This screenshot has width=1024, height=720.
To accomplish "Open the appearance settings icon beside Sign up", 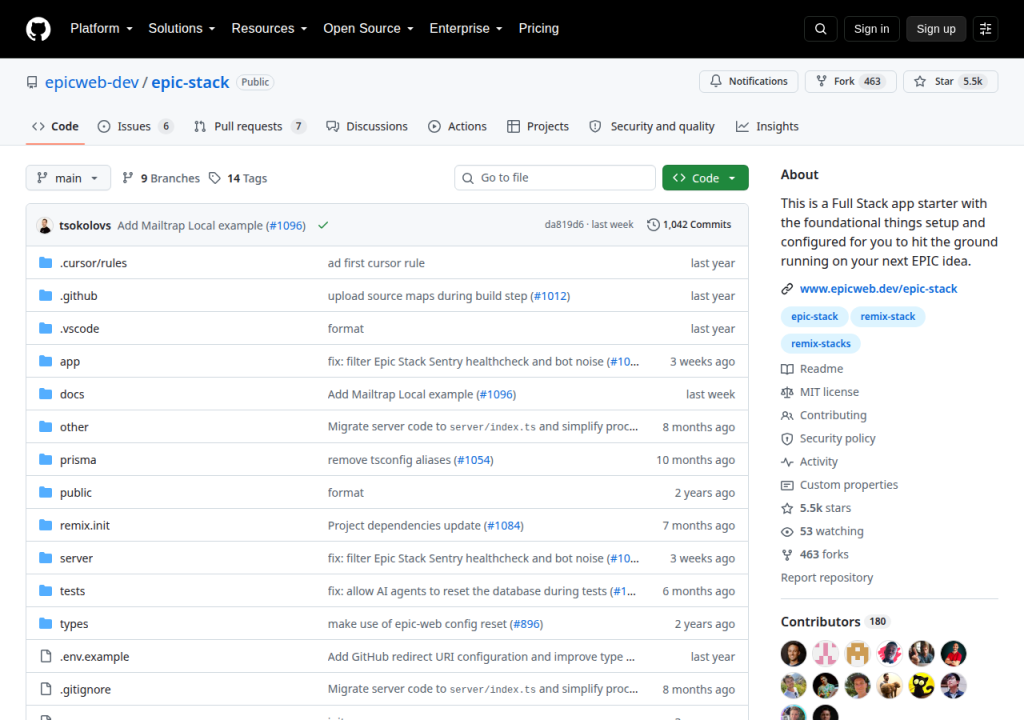I will [x=985, y=29].
